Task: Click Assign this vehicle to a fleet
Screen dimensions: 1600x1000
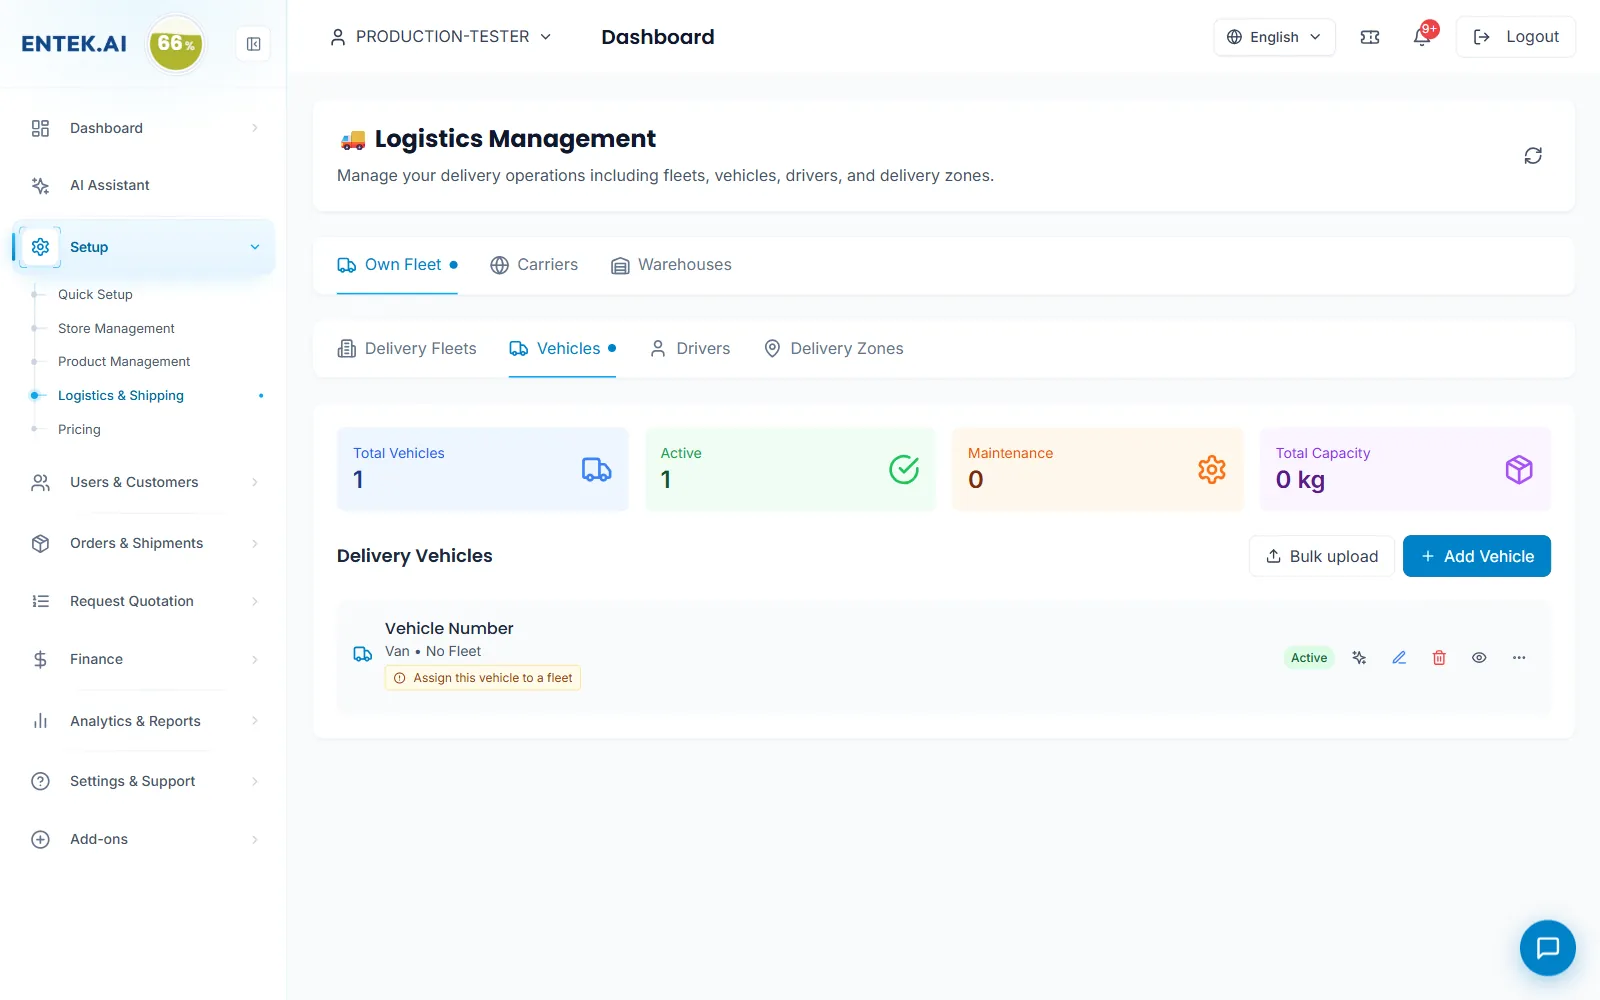Action: (483, 678)
